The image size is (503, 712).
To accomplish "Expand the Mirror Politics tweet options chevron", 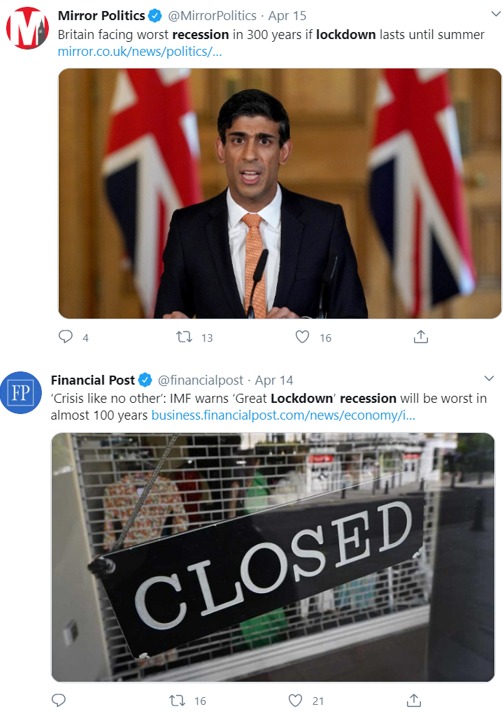I will tap(496, 14).
